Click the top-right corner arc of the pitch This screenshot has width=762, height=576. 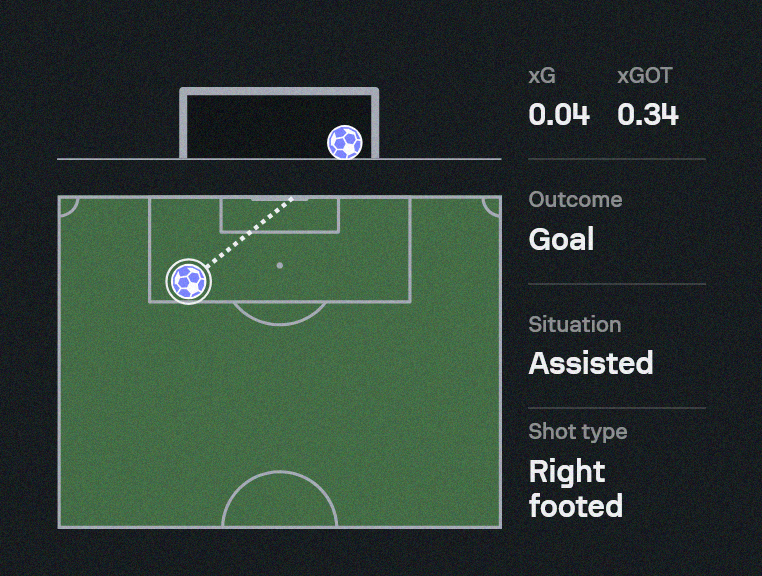click(x=491, y=205)
